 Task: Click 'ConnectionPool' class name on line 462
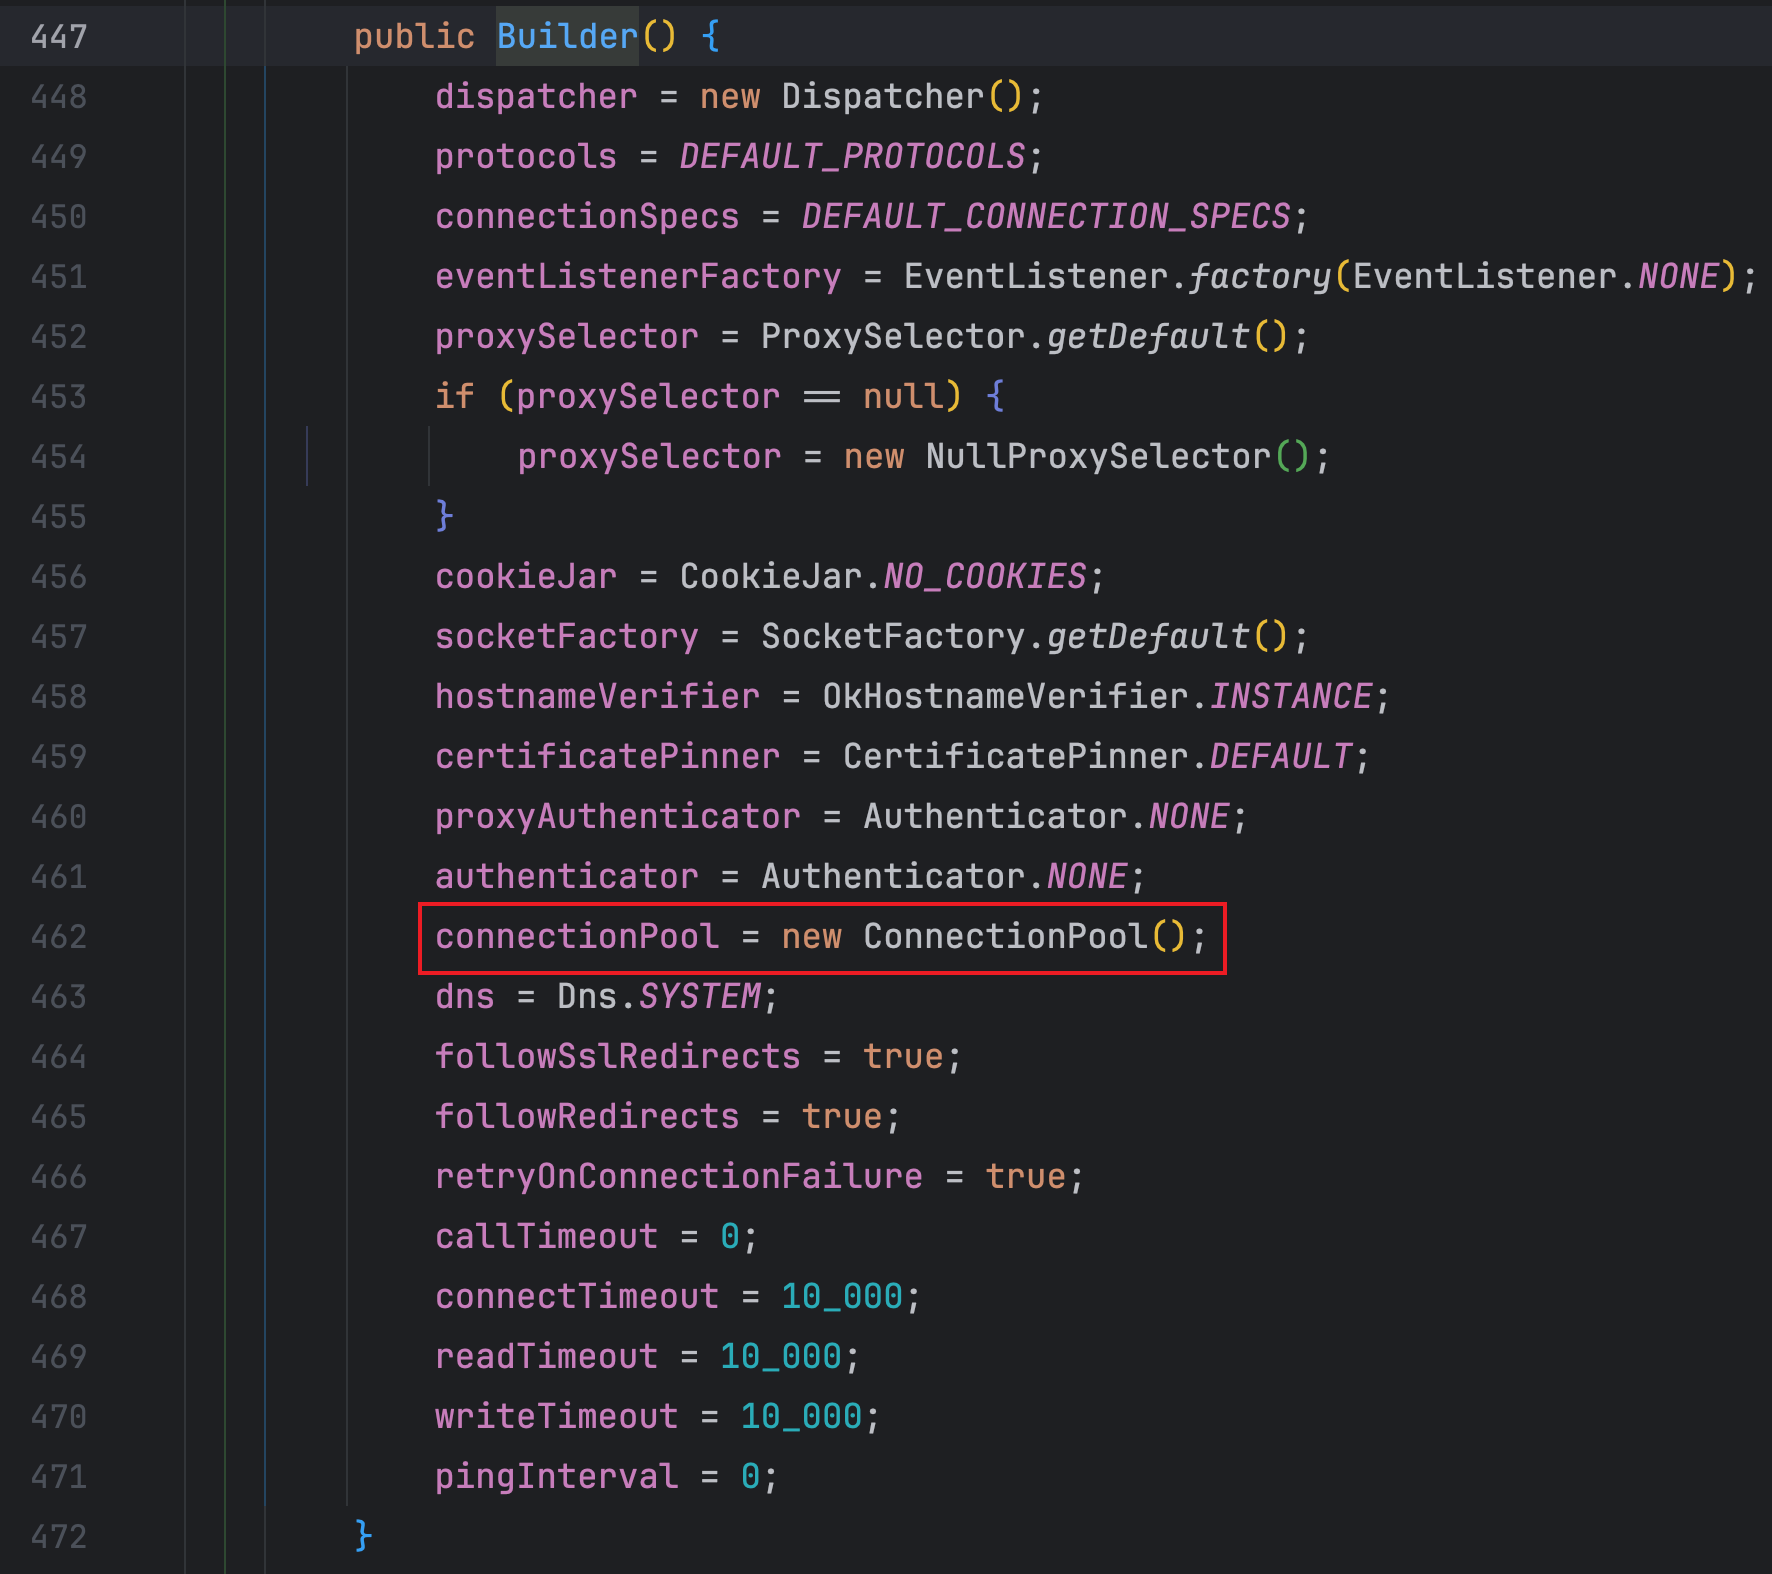coord(1006,937)
